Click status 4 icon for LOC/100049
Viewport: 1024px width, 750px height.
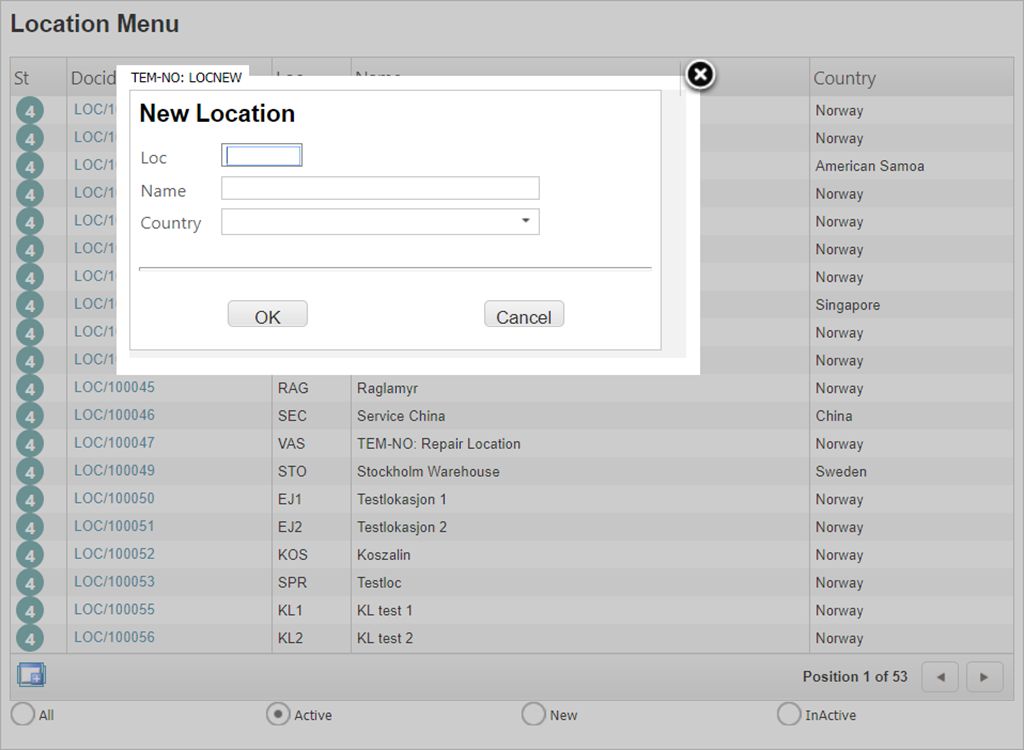pyautogui.click(x=30, y=472)
